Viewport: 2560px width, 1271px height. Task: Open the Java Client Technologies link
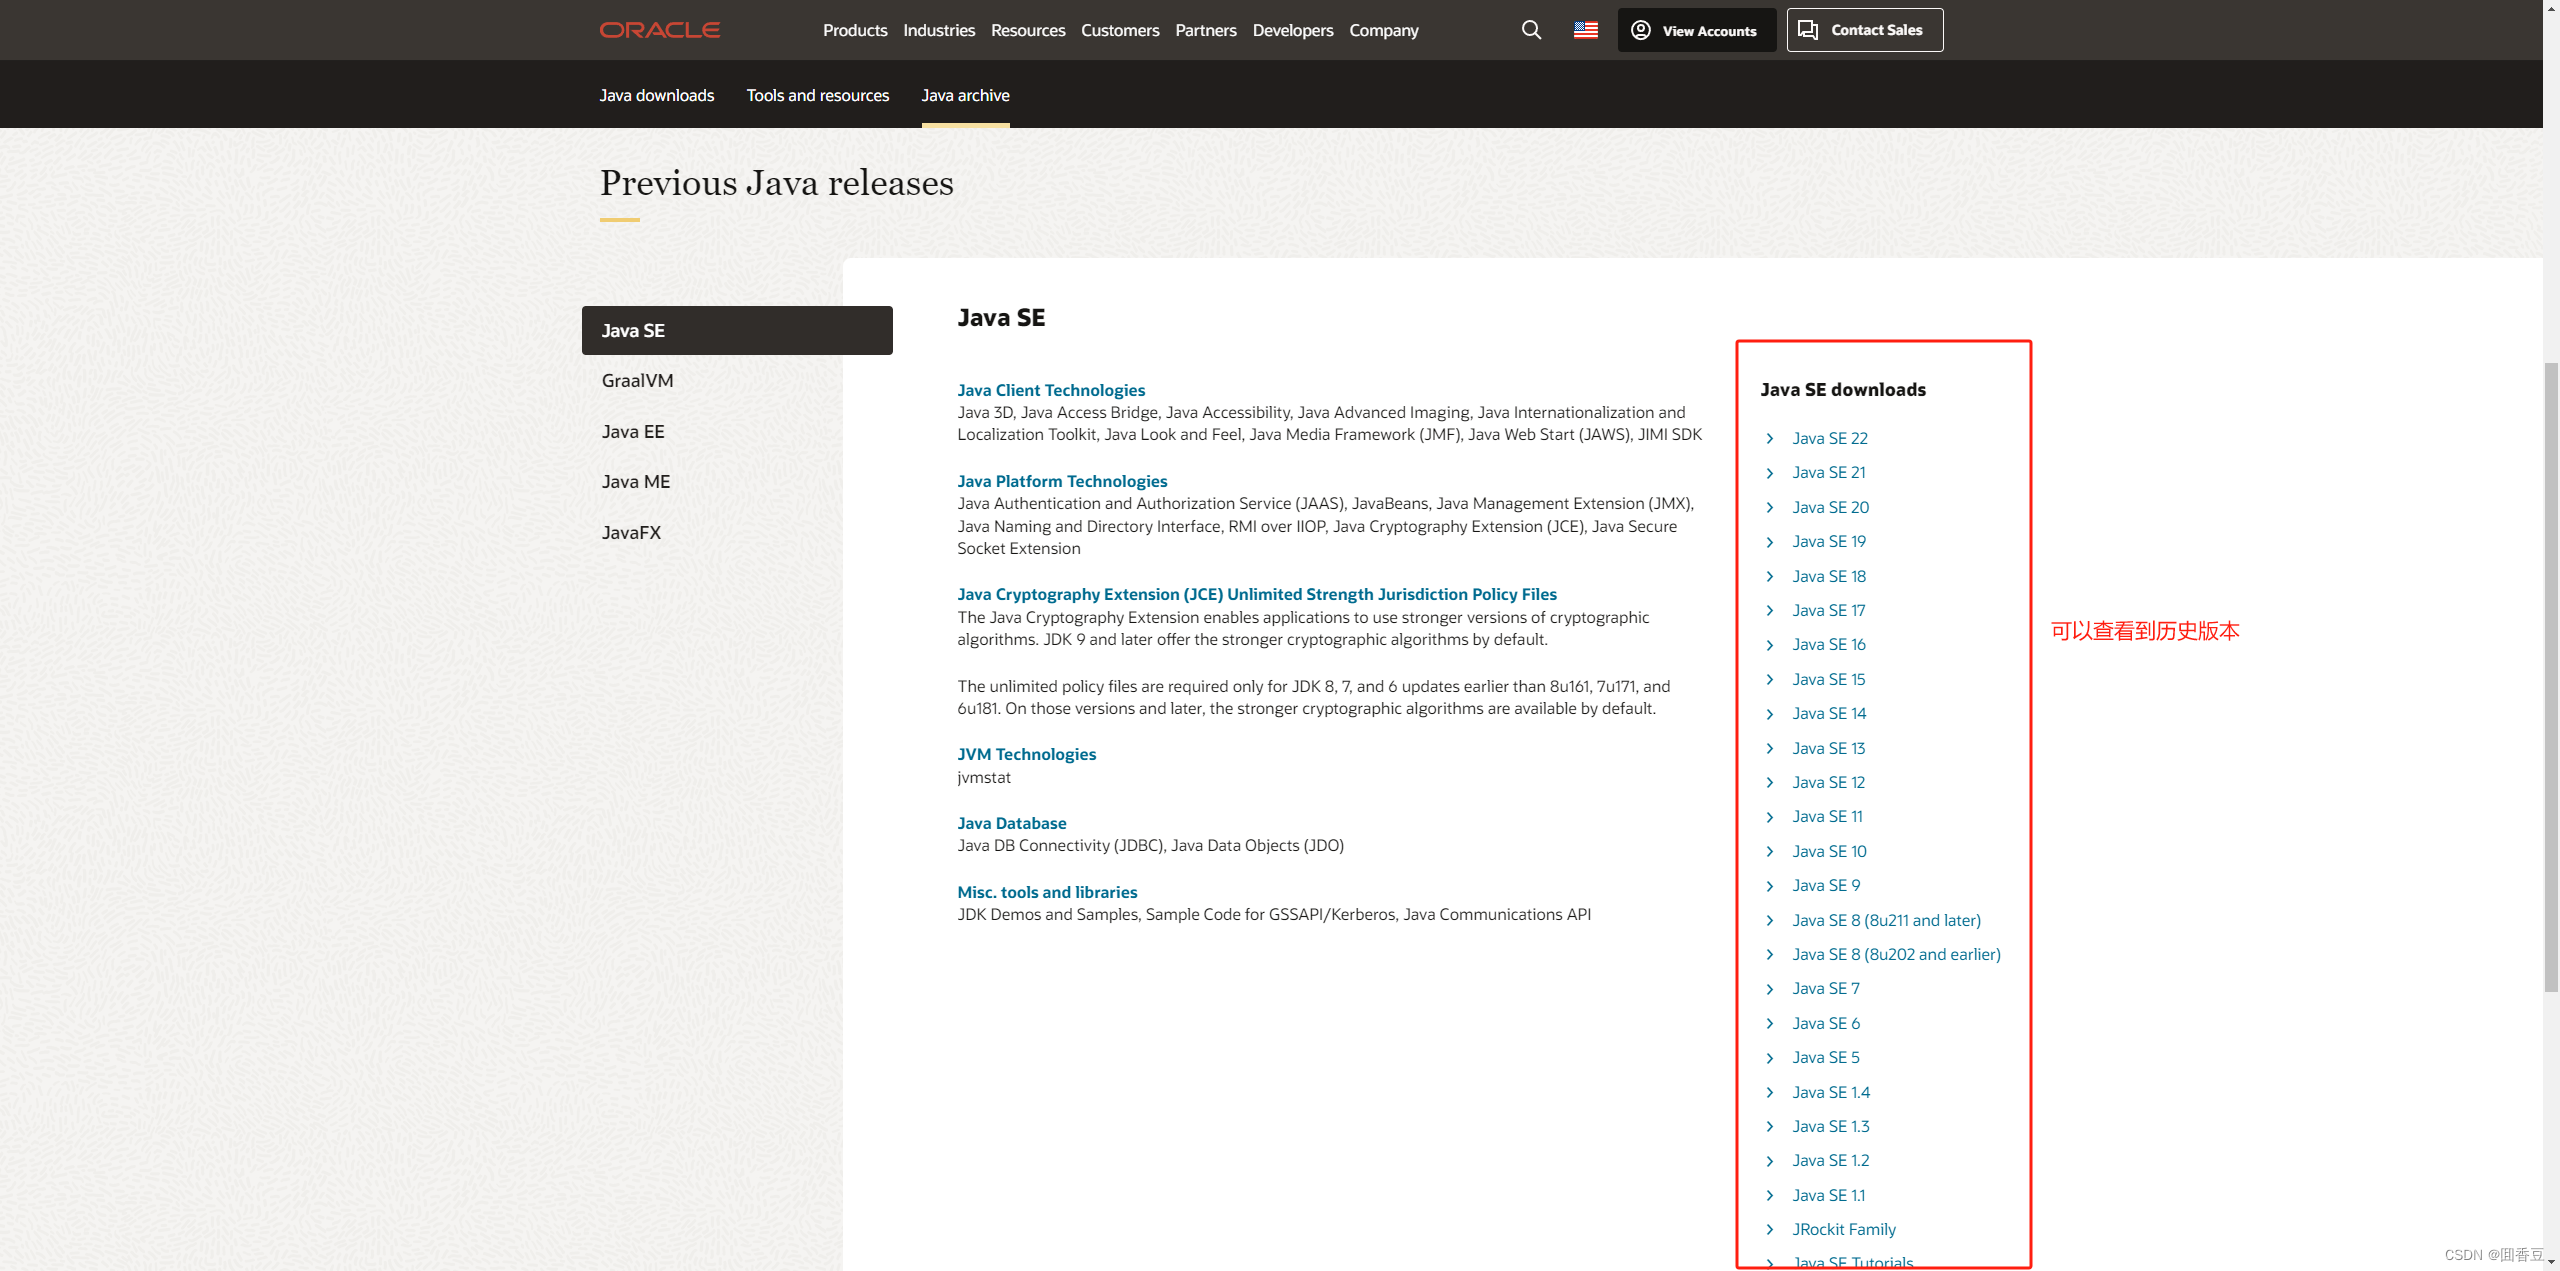(1051, 390)
